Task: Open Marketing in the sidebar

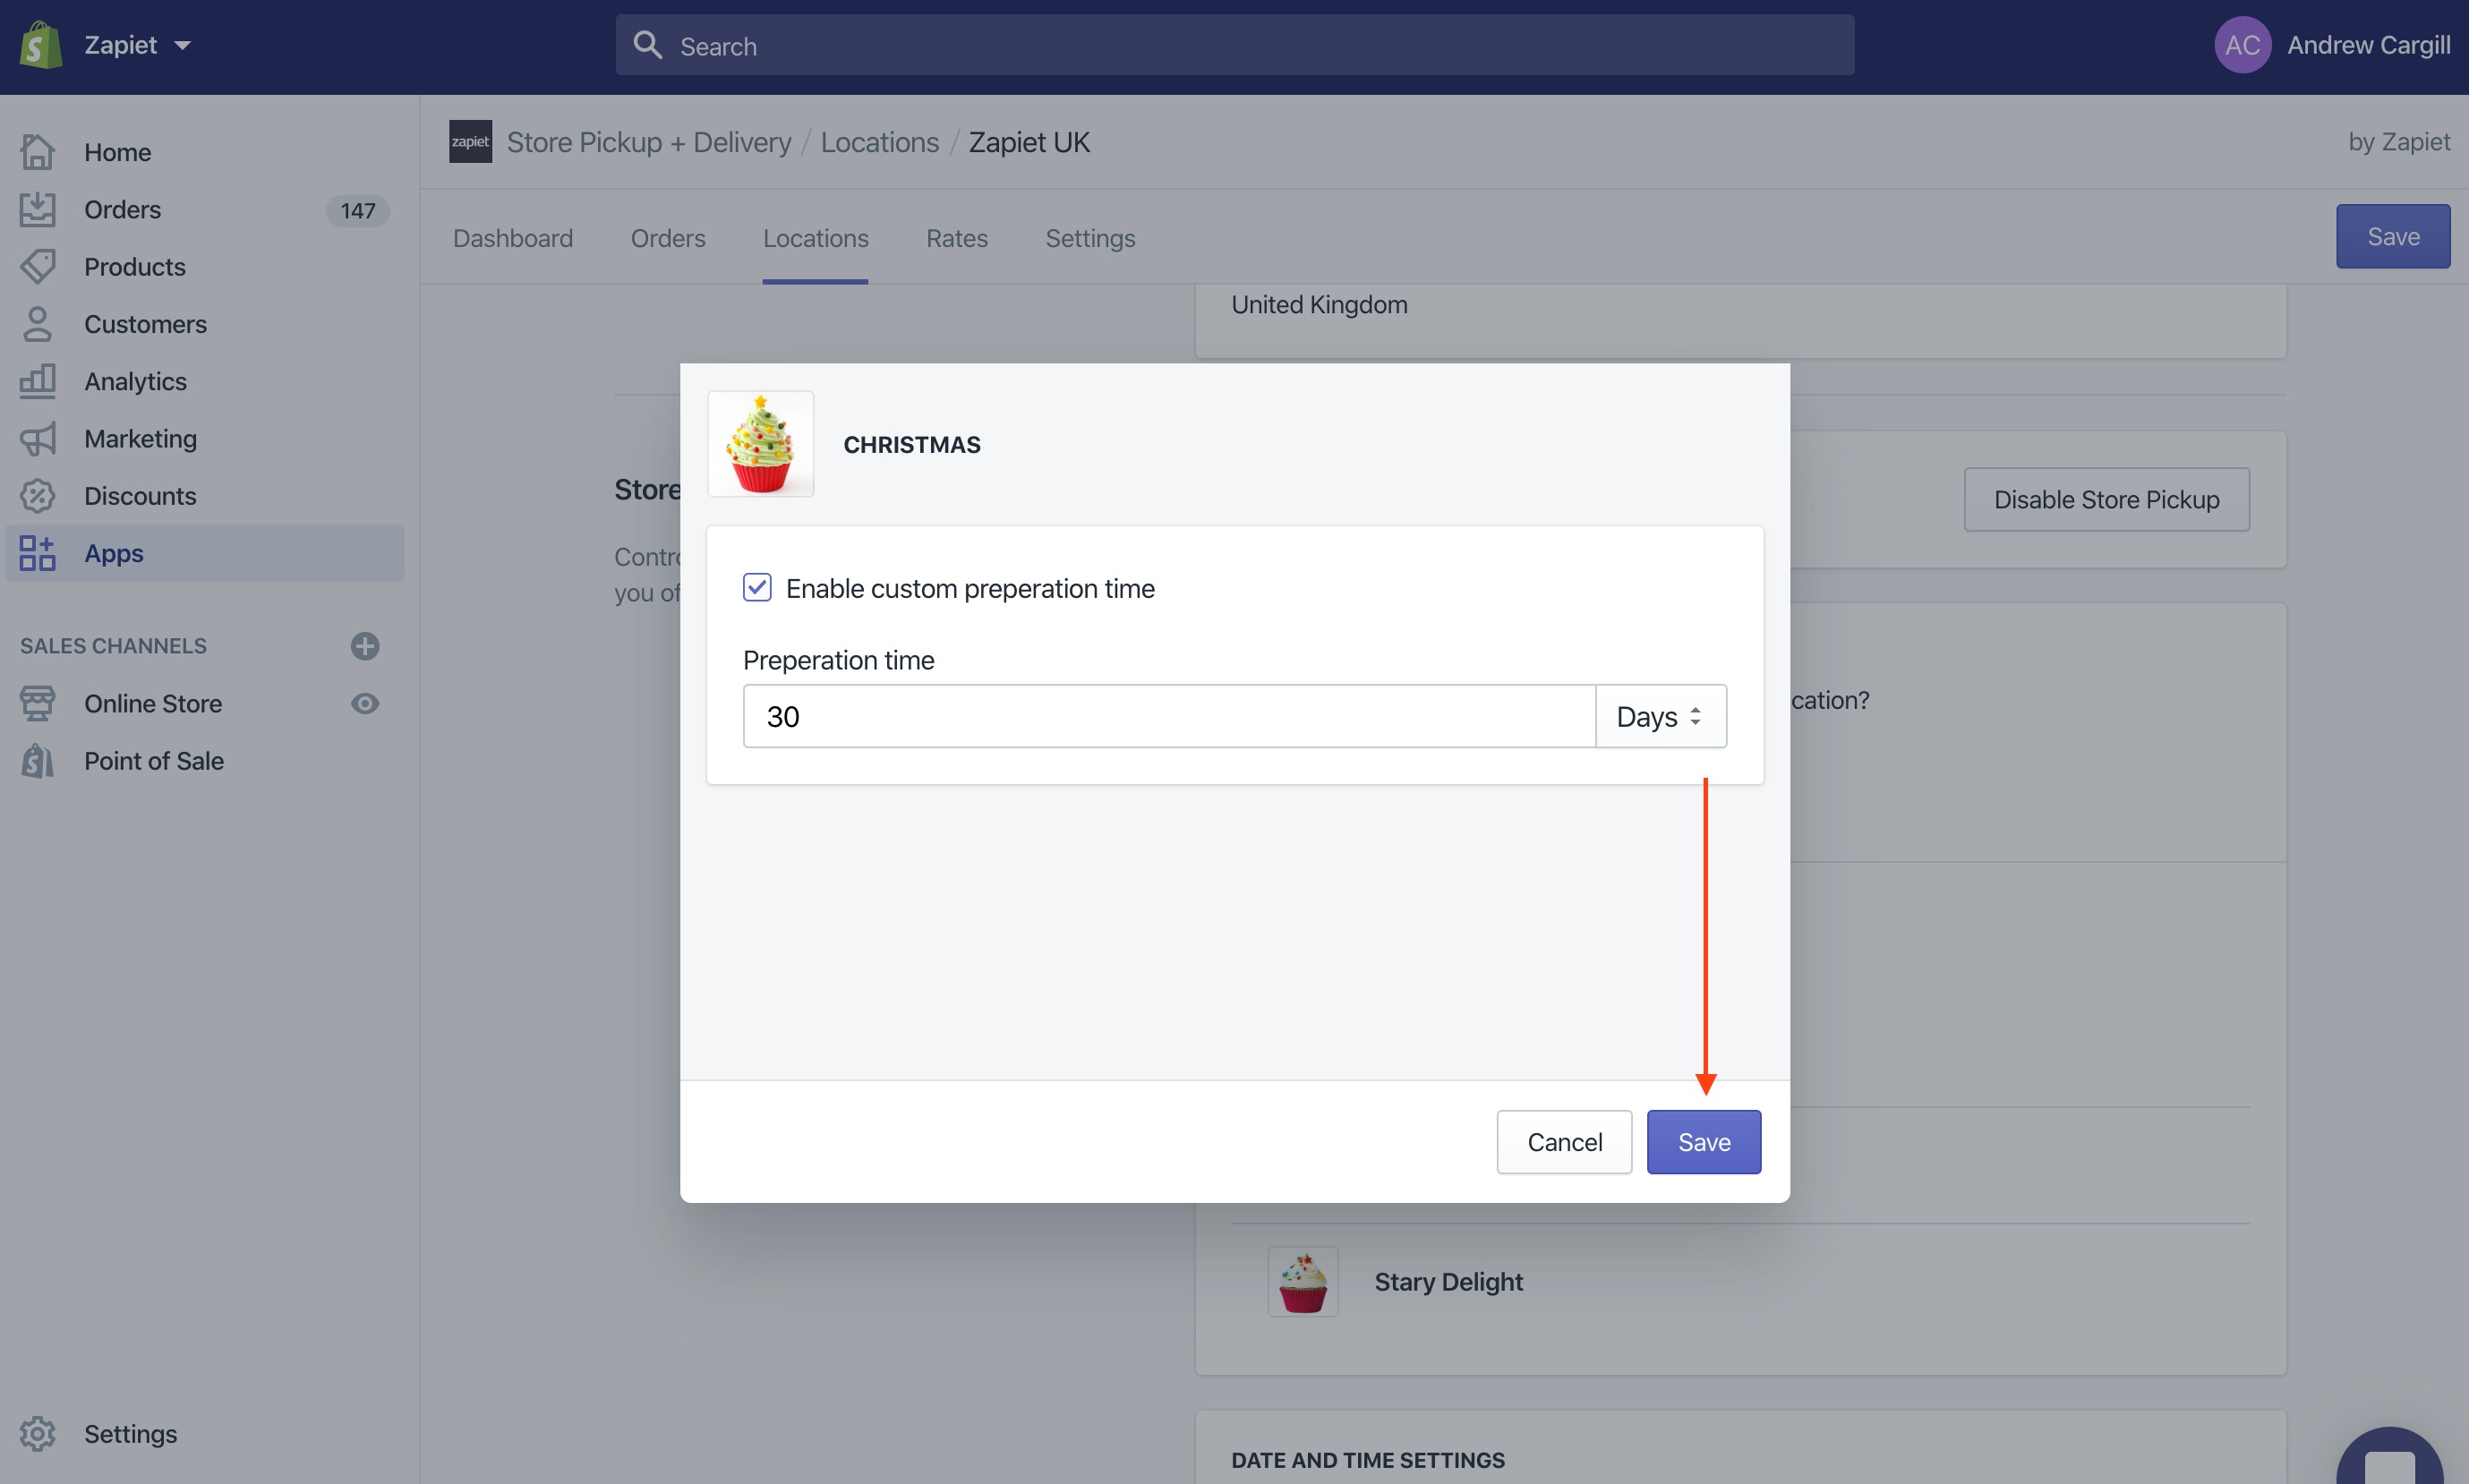Action: [x=140, y=438]
